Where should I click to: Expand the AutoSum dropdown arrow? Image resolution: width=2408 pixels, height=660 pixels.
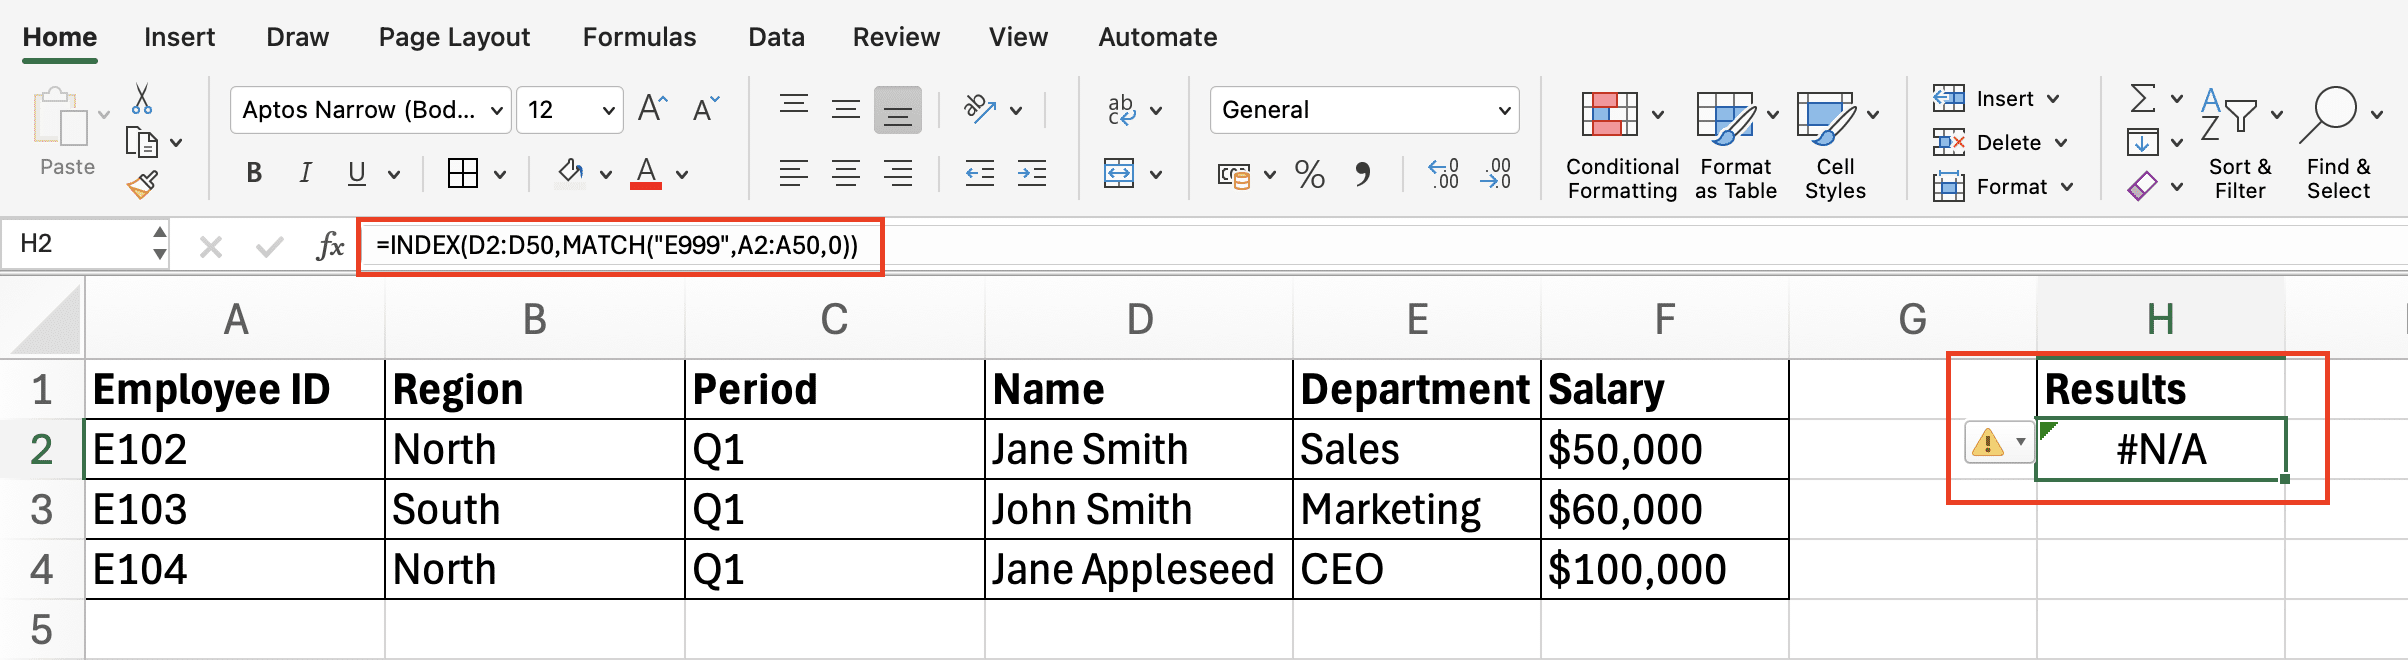click(x=2176, y=98)
